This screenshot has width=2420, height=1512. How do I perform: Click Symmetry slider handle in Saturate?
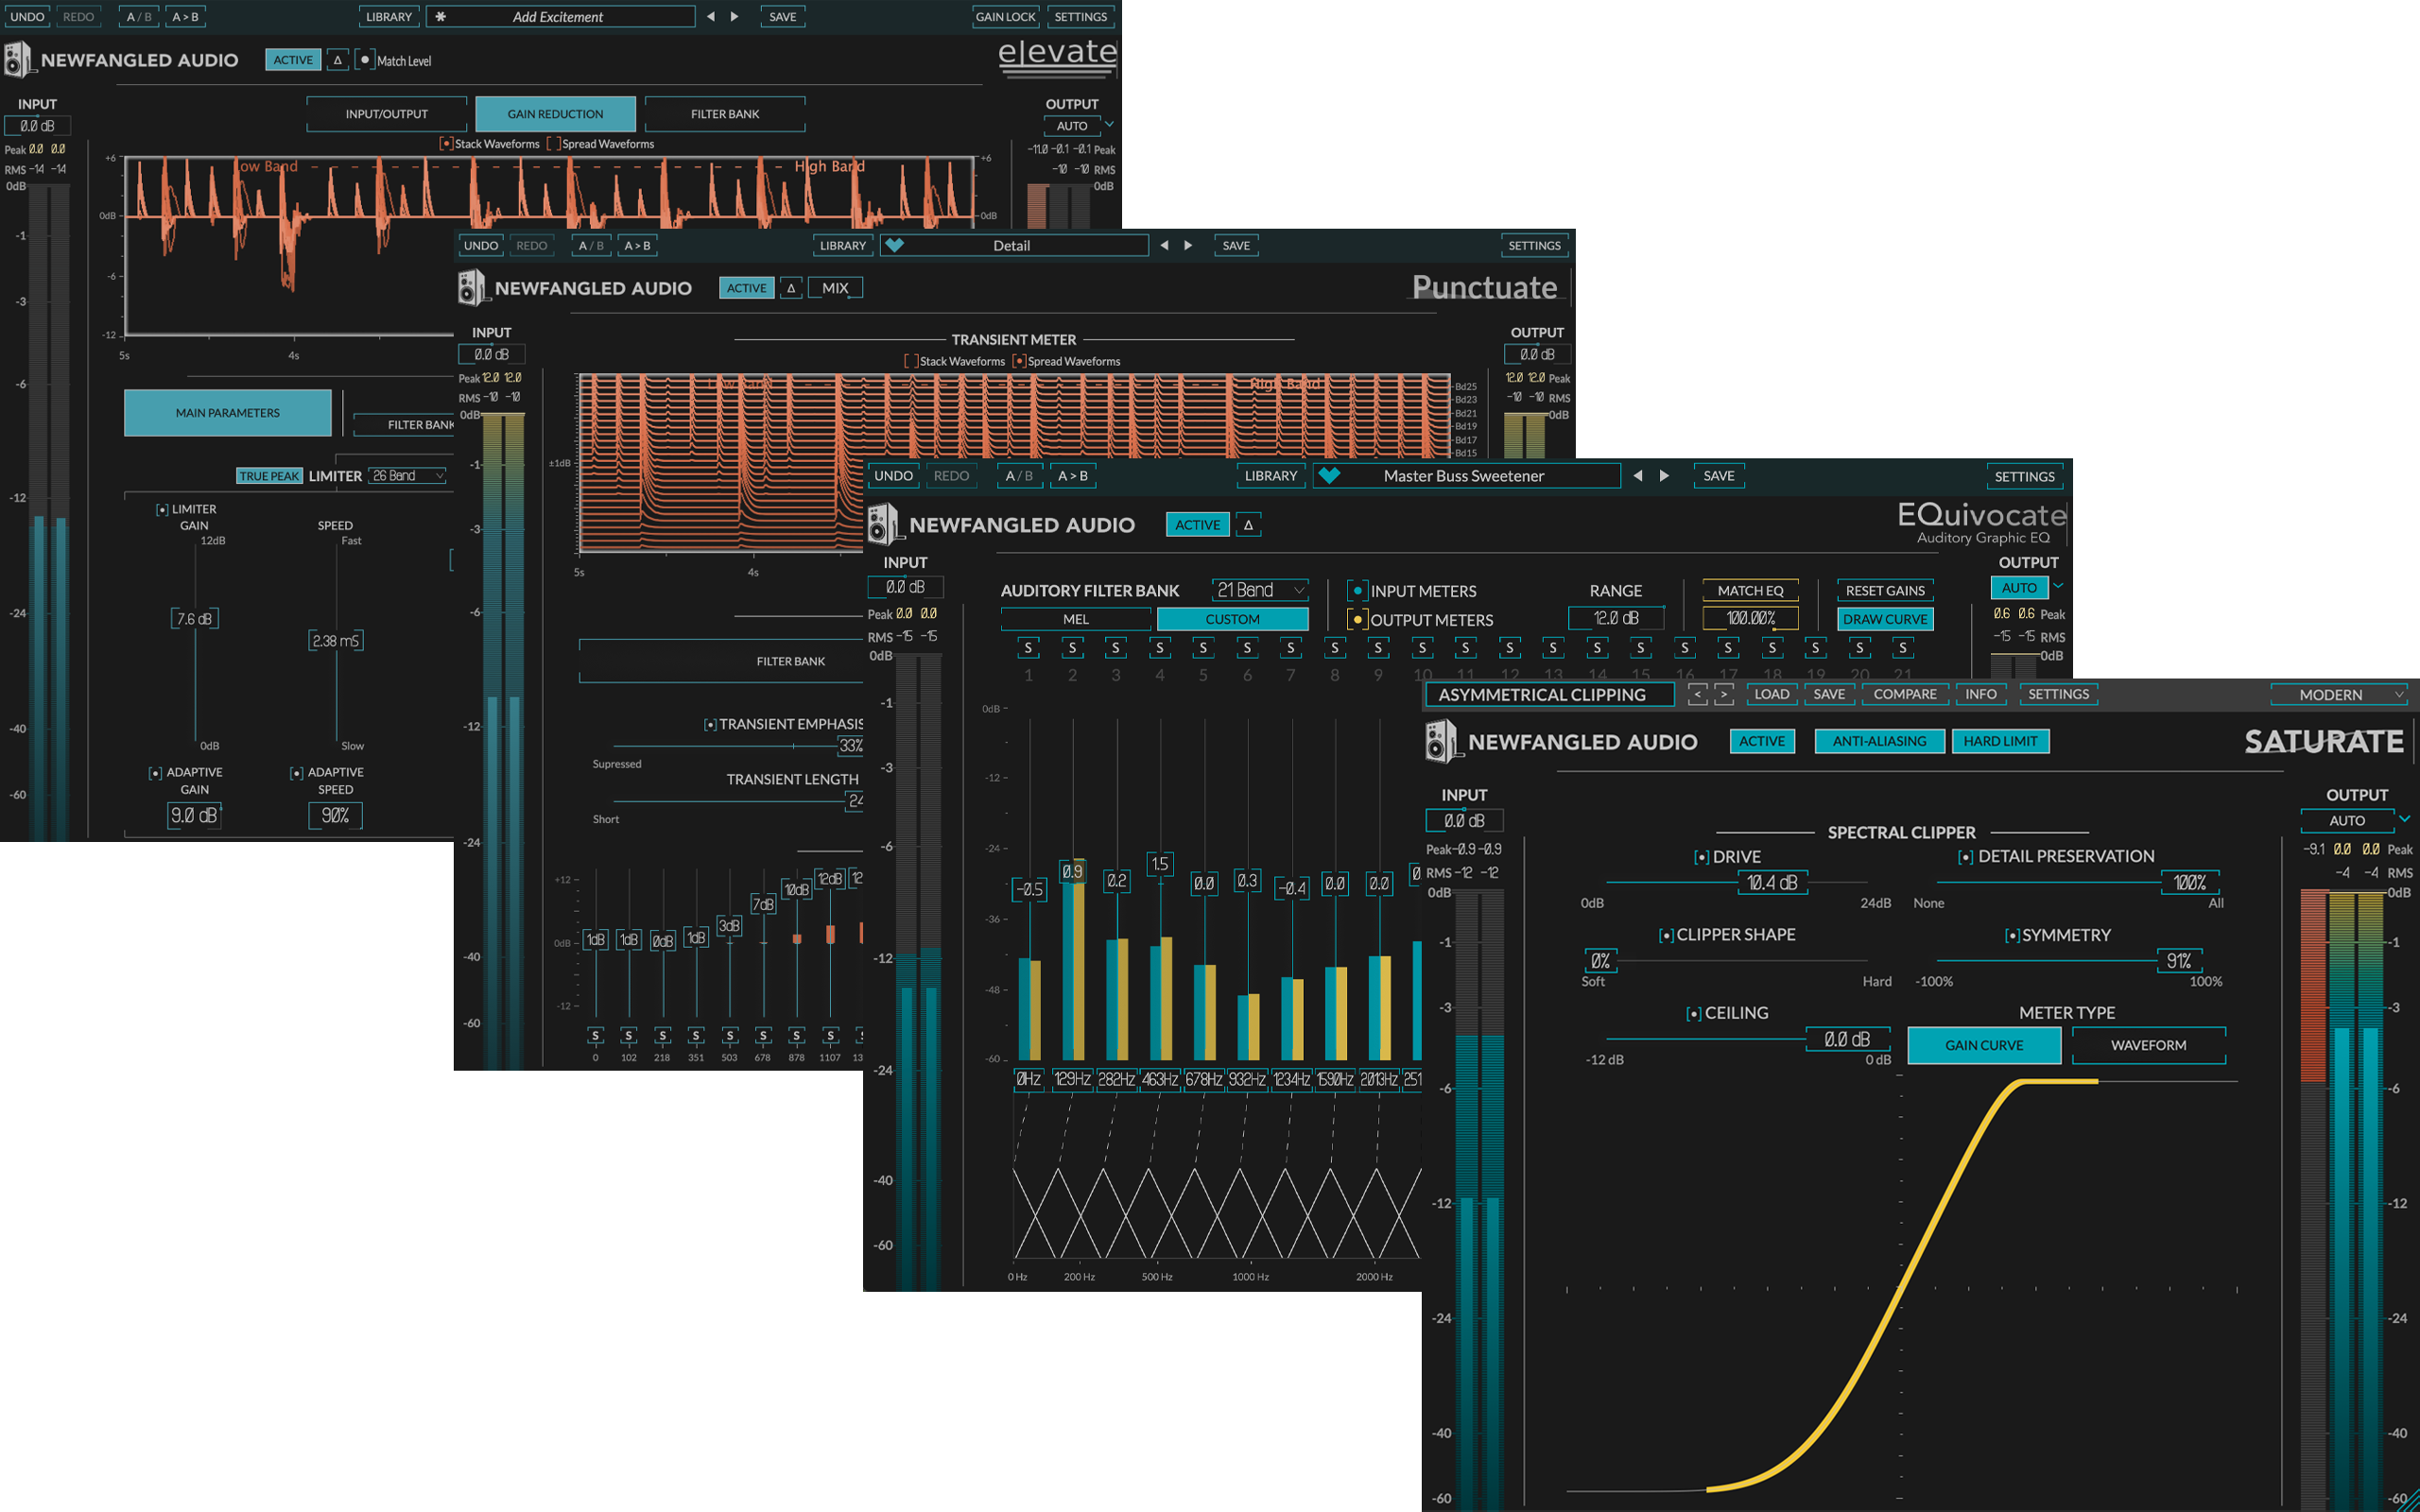2180,961
